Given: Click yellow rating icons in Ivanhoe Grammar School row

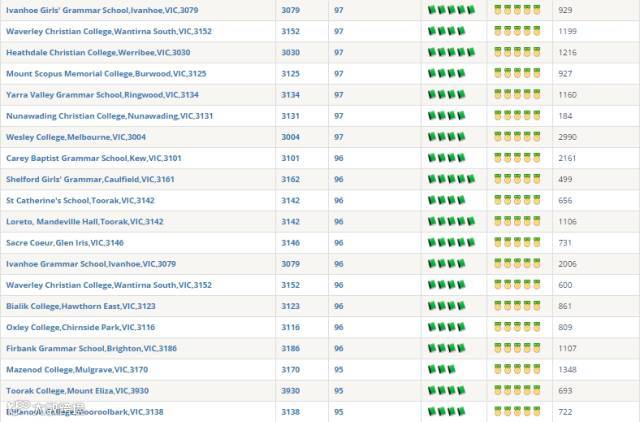Looking at the screenshot, I should pyautogui.click(x=517, y=264).
